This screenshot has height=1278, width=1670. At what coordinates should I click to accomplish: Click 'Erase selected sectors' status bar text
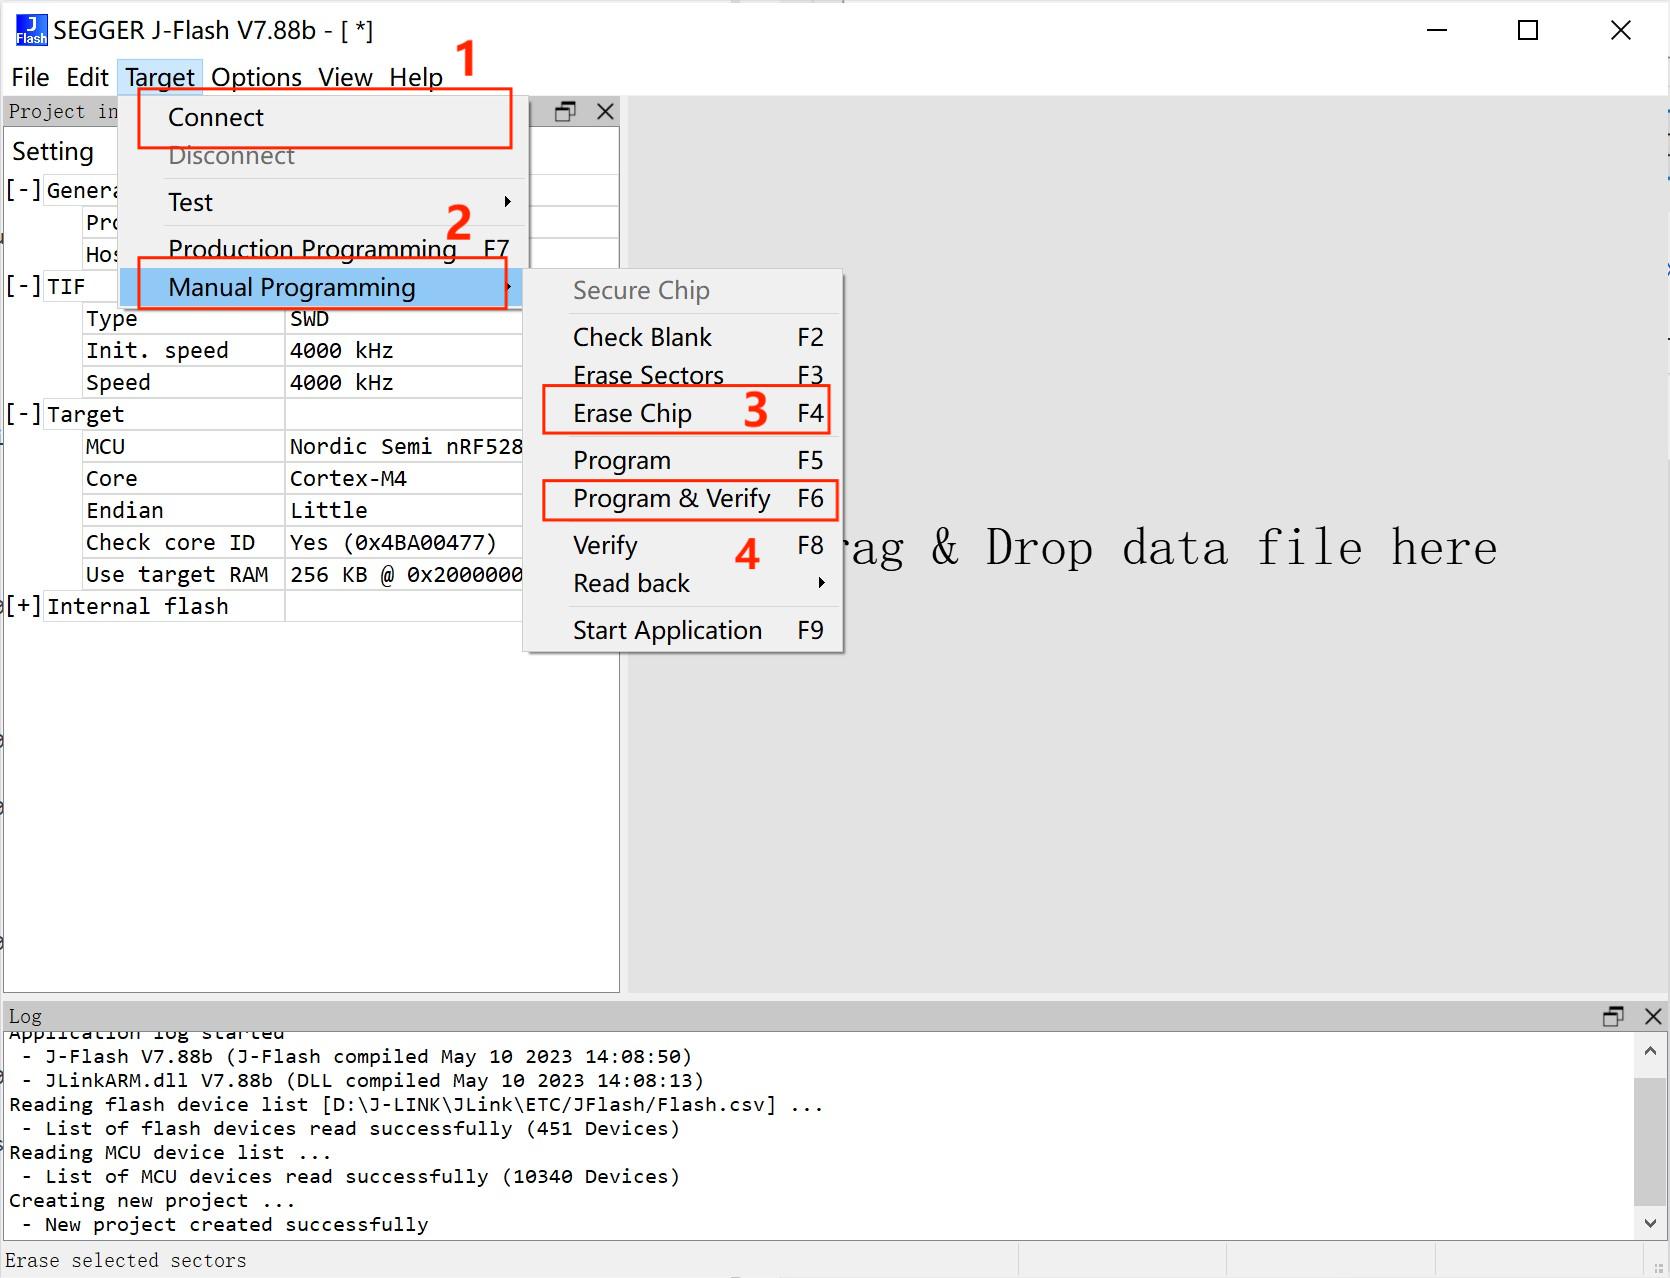click(126, 1261)
